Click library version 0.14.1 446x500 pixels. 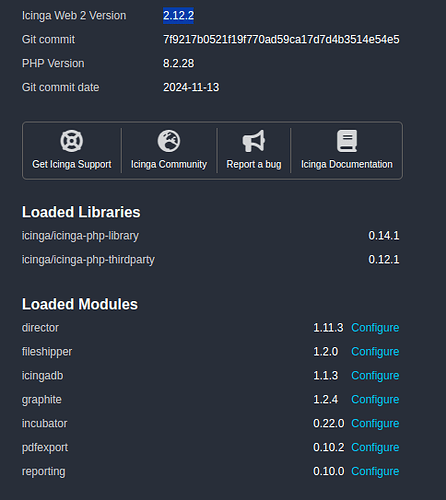pyautogui.click(x=384, y=236)
